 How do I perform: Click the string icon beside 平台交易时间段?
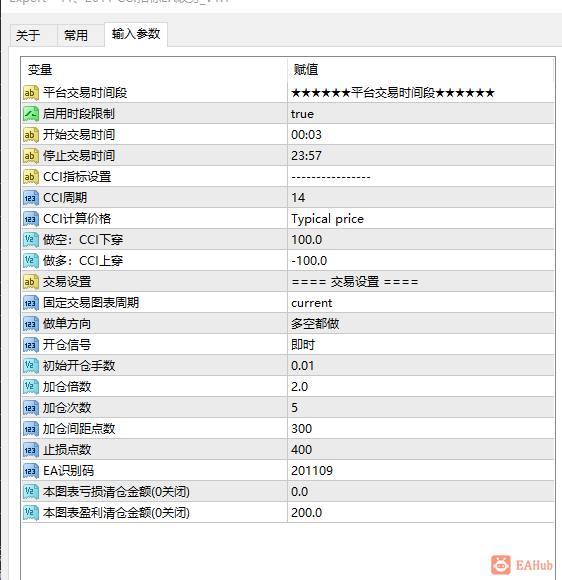coord(31,93)
